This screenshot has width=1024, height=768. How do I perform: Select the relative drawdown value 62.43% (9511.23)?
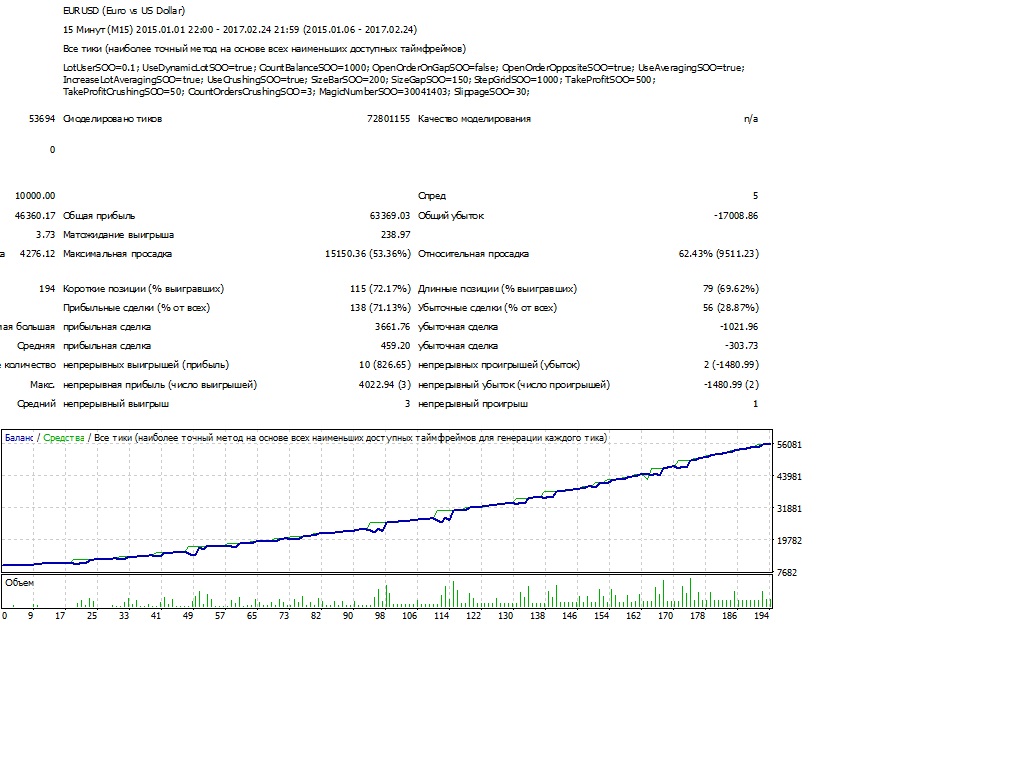click(718, 253)
